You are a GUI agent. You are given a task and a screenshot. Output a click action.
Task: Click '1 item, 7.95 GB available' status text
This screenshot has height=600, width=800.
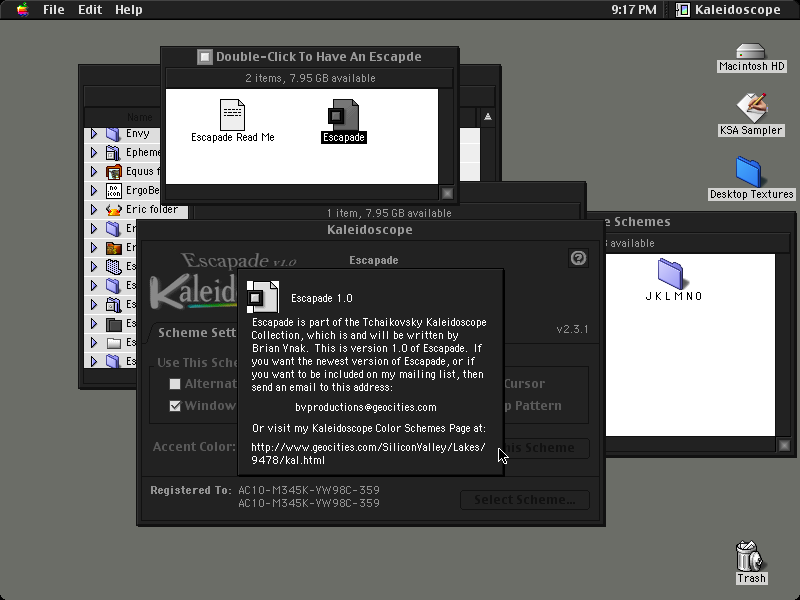(x=389, y=213)
